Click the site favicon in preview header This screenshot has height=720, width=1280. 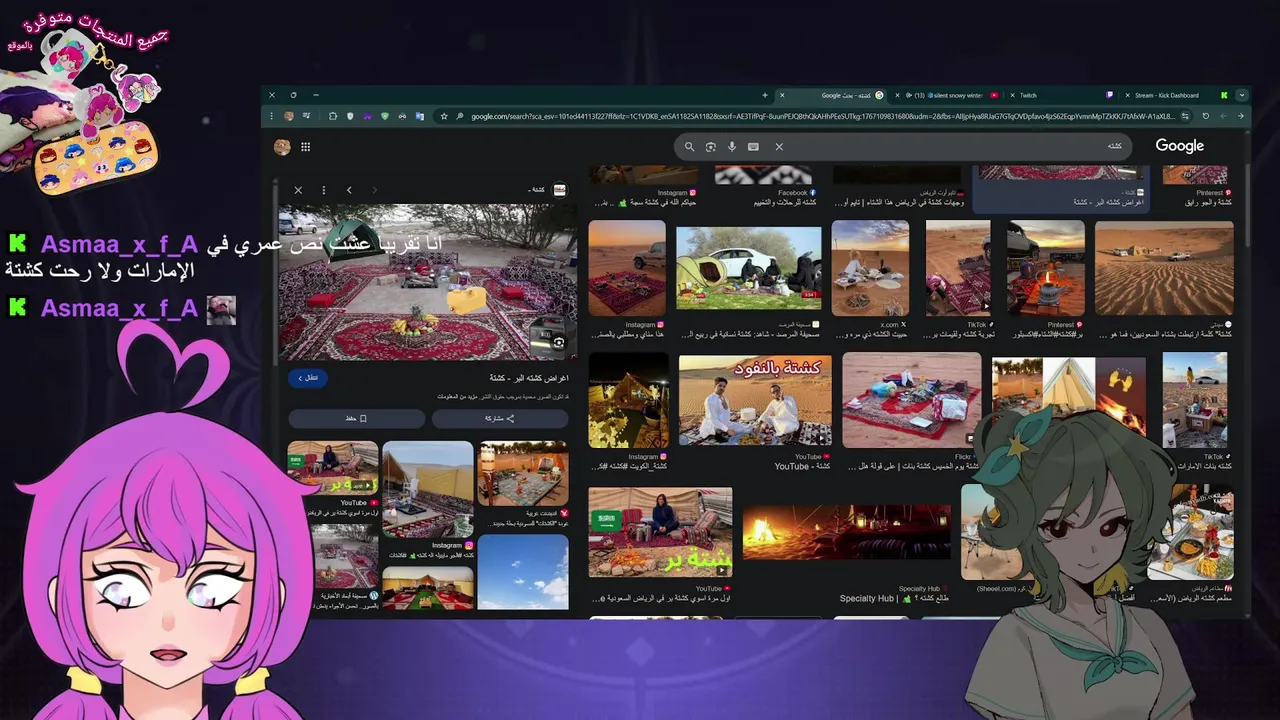coord(560,190)
